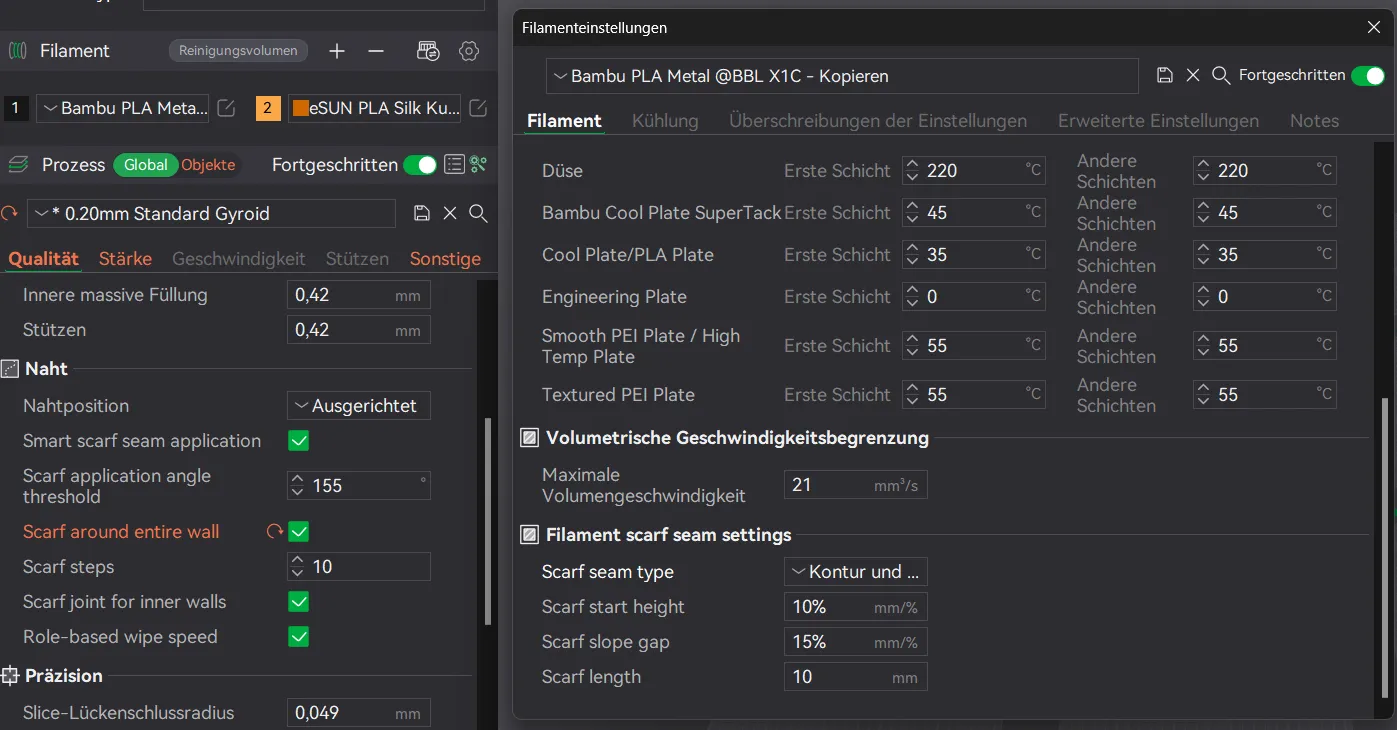This screenshot has width=1397, height=730.
Task: Open the Kühlung tab in filament dialog
Action: click(x=665, y=121)
